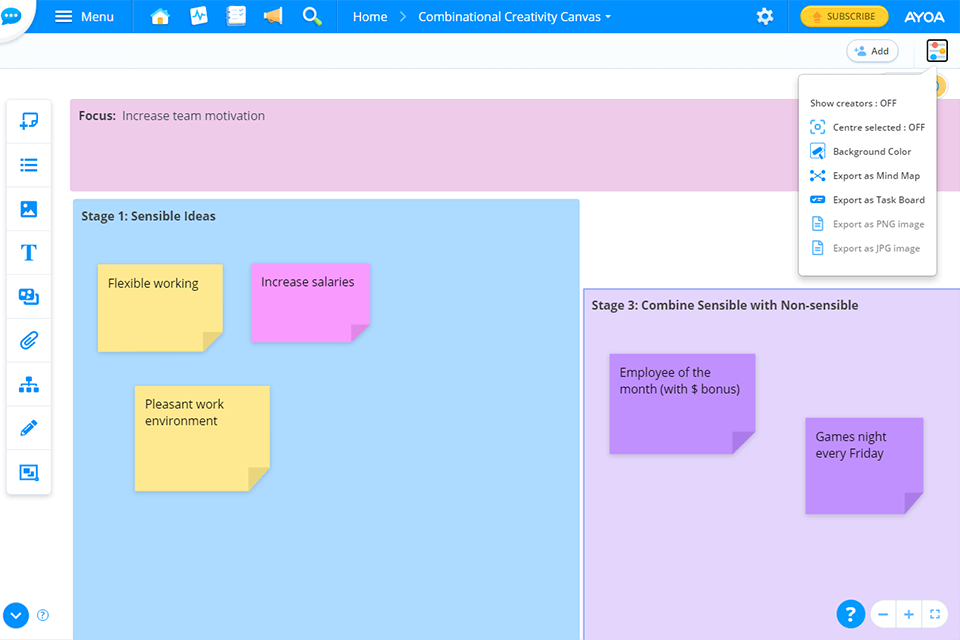This screenshot has width=960, height=640.
Task: Open settings gear in top bar
Action: tap(765, 17)
